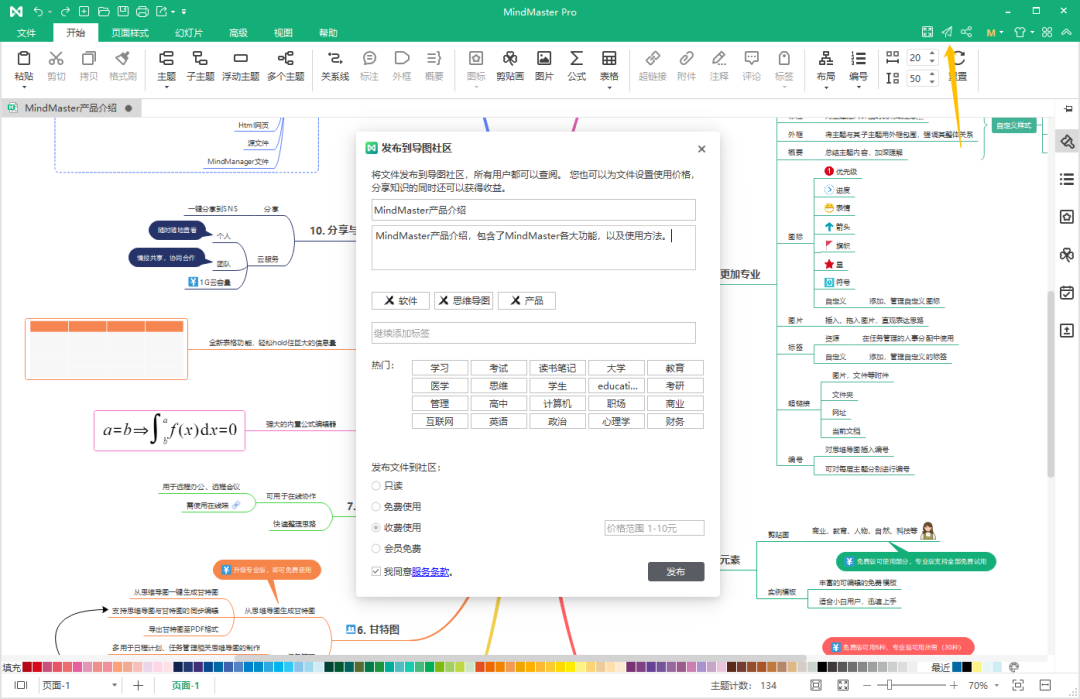Image resolution: width=1080 pixels, height=699 pixels.
Task: Collapse the ribbon with the chevron icon
Action: click(x=1066, y=32)
